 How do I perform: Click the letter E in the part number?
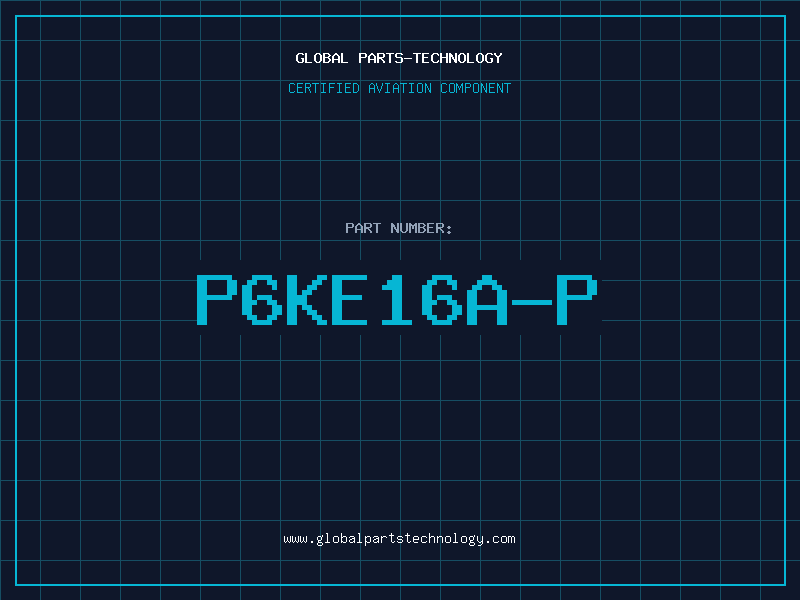349,300
